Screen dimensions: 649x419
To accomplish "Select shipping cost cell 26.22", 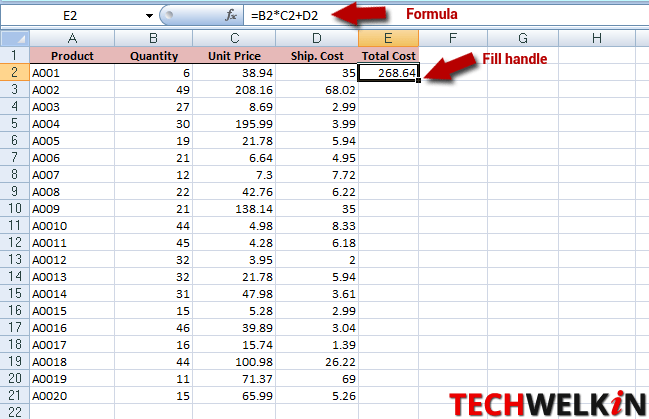I will click(x=317, y=361).
